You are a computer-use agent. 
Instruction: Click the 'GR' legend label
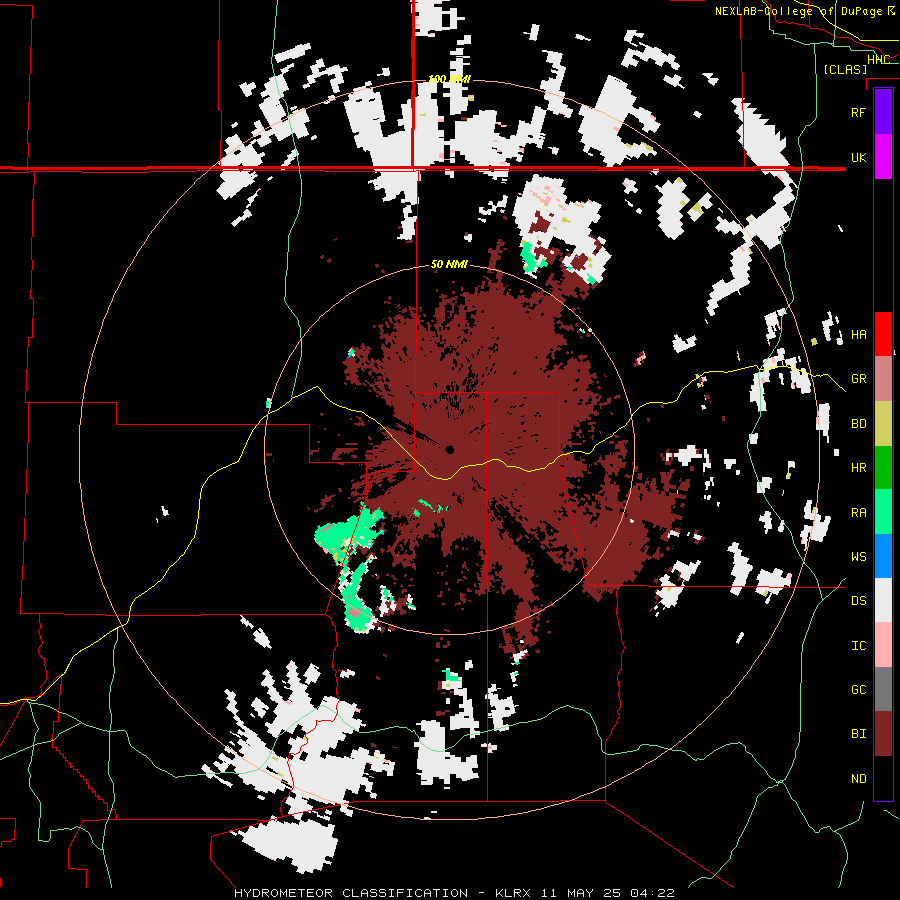click(858, 379)
